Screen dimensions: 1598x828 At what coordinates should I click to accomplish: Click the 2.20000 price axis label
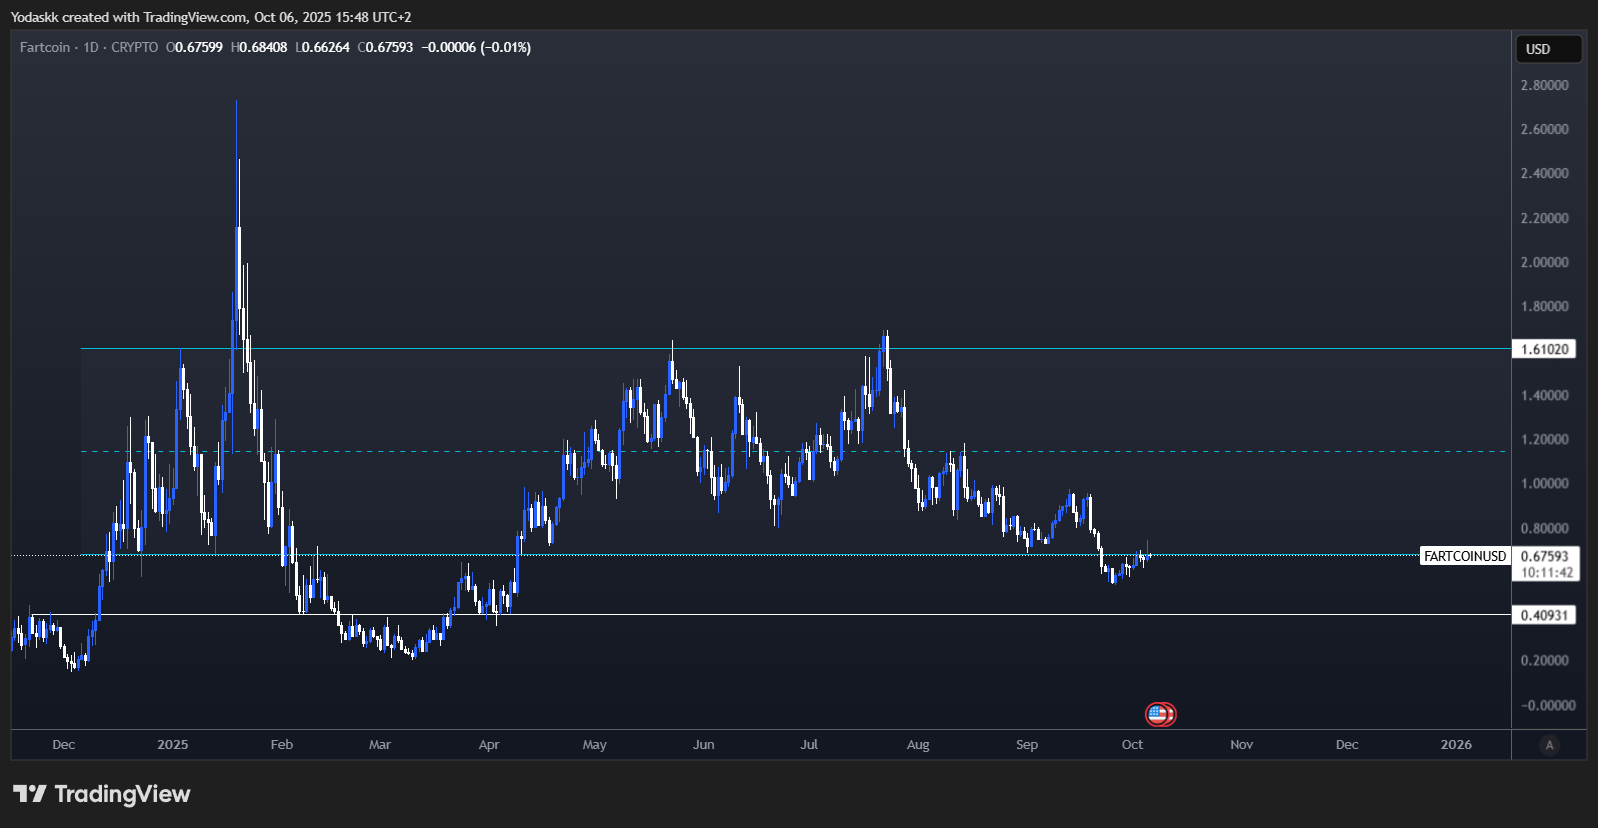[1545, 218]
